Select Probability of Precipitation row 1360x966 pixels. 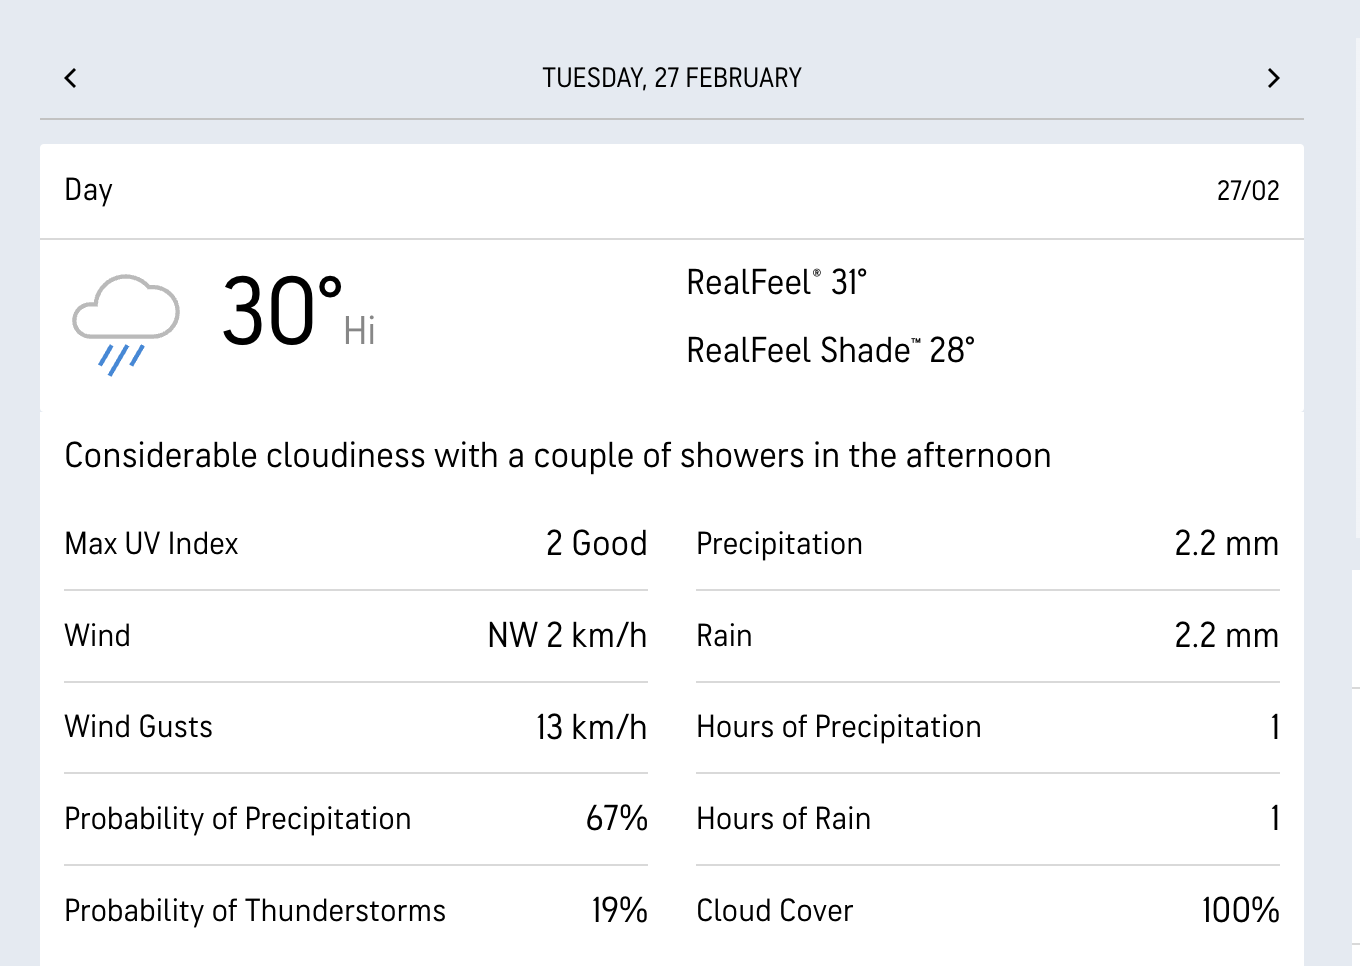[x=355, y=819]
